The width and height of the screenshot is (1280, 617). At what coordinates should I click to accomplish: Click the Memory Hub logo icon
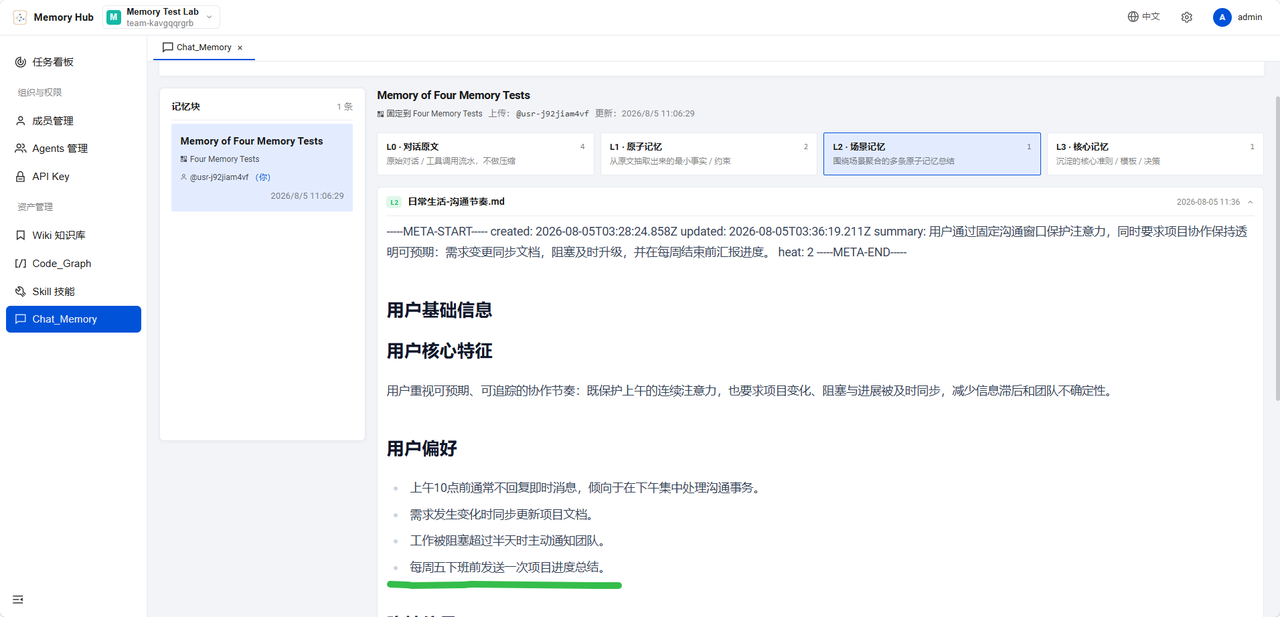click(x=20, y=17)
